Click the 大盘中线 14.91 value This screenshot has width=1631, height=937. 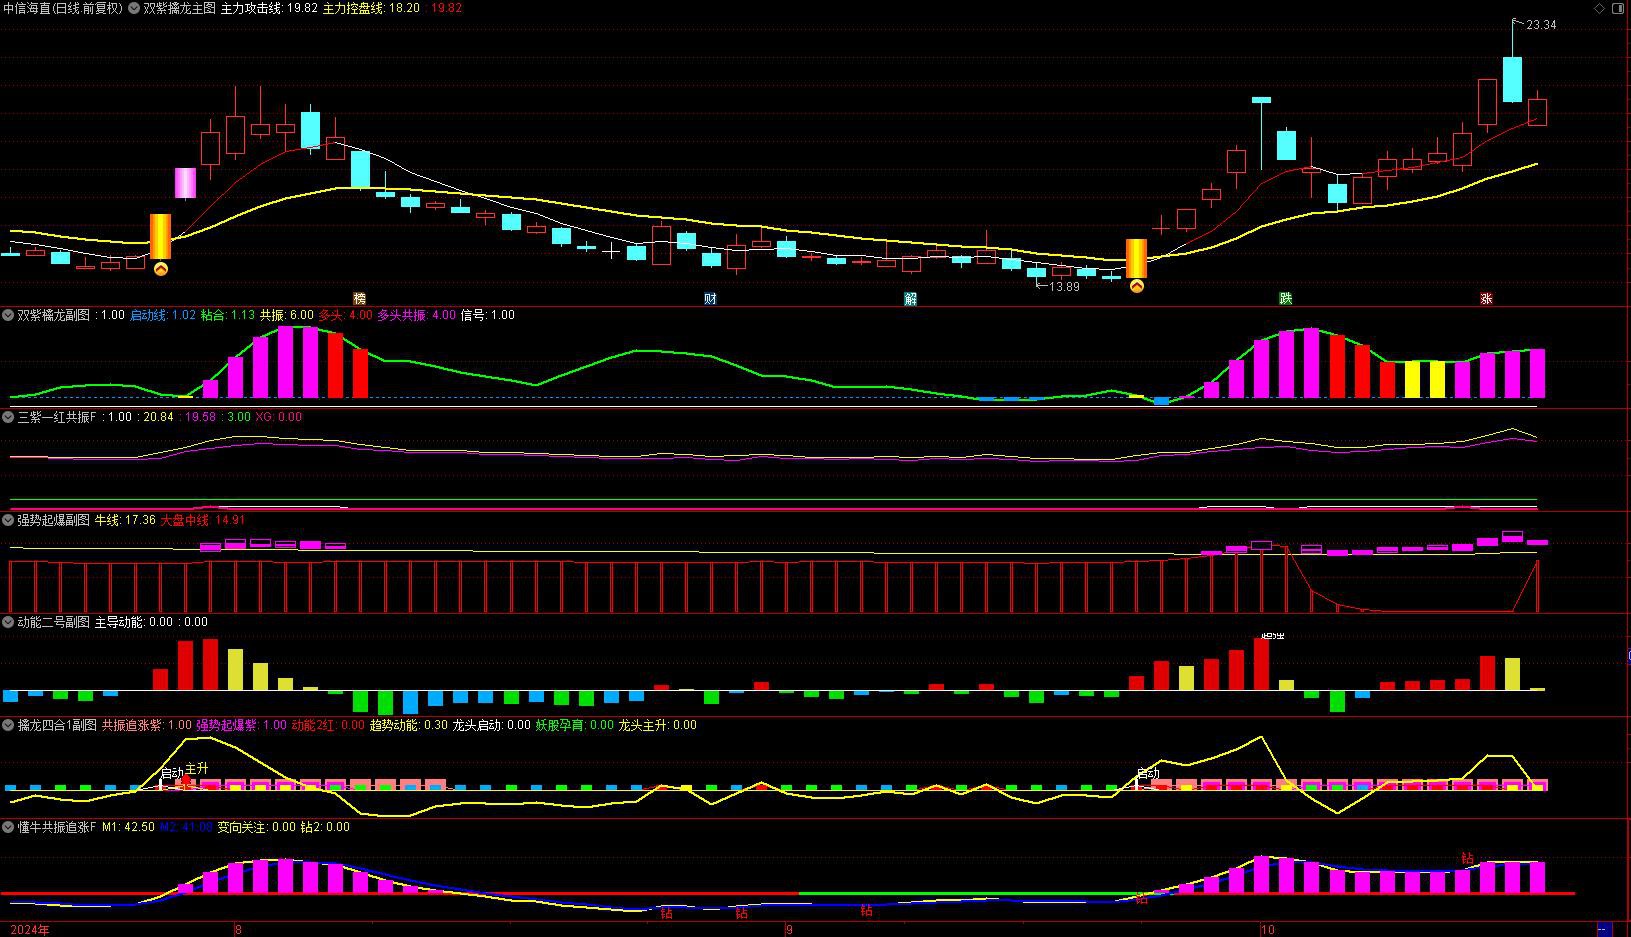[202, 520]
